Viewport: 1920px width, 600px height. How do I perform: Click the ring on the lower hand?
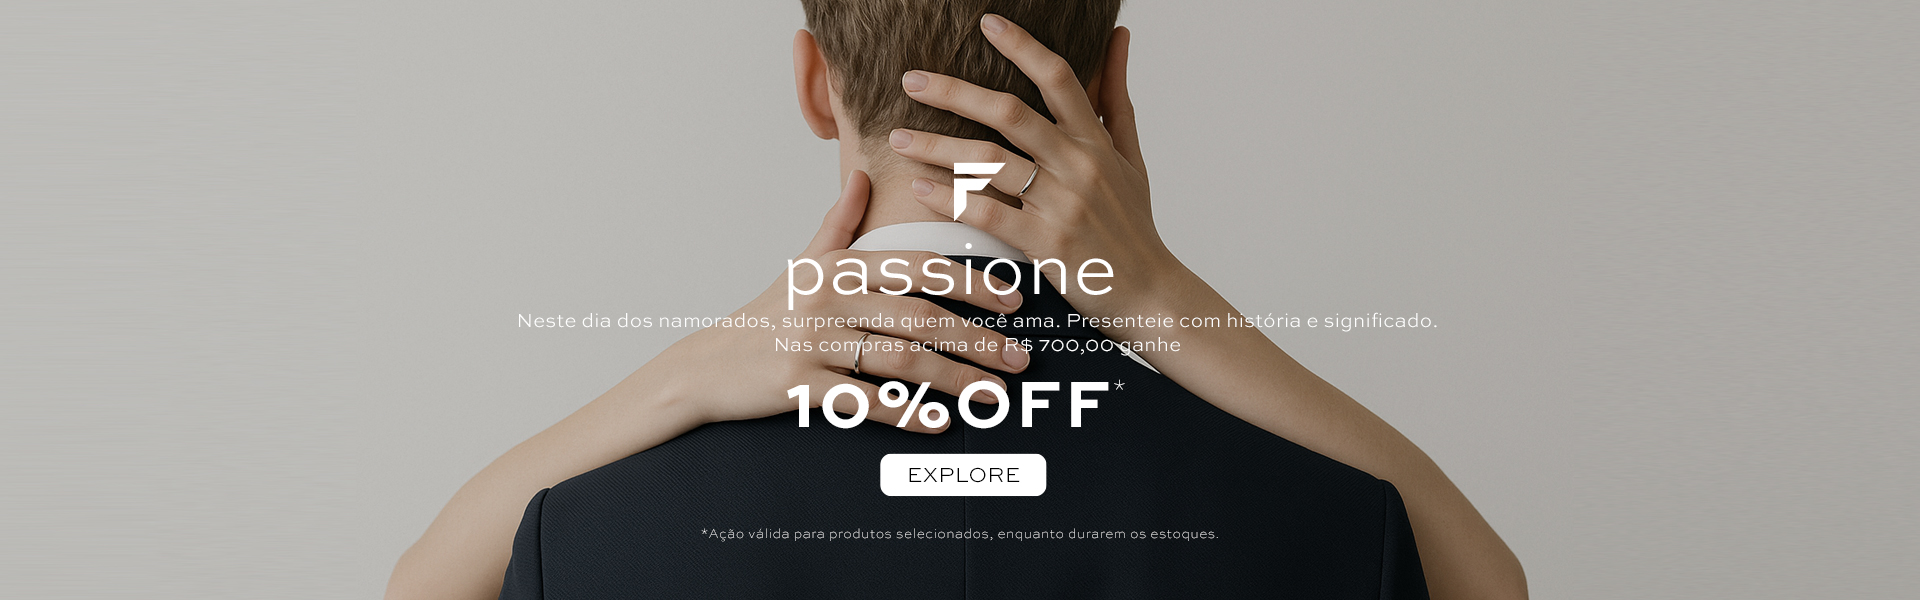[857, 358]
